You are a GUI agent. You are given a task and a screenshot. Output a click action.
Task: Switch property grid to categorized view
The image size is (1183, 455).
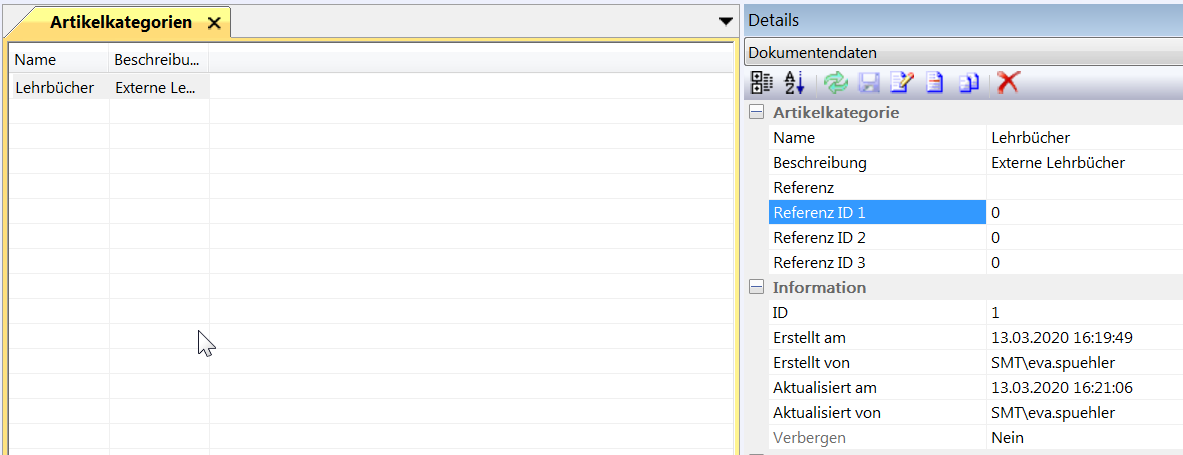pyautogui.click(x=761, y=83)
